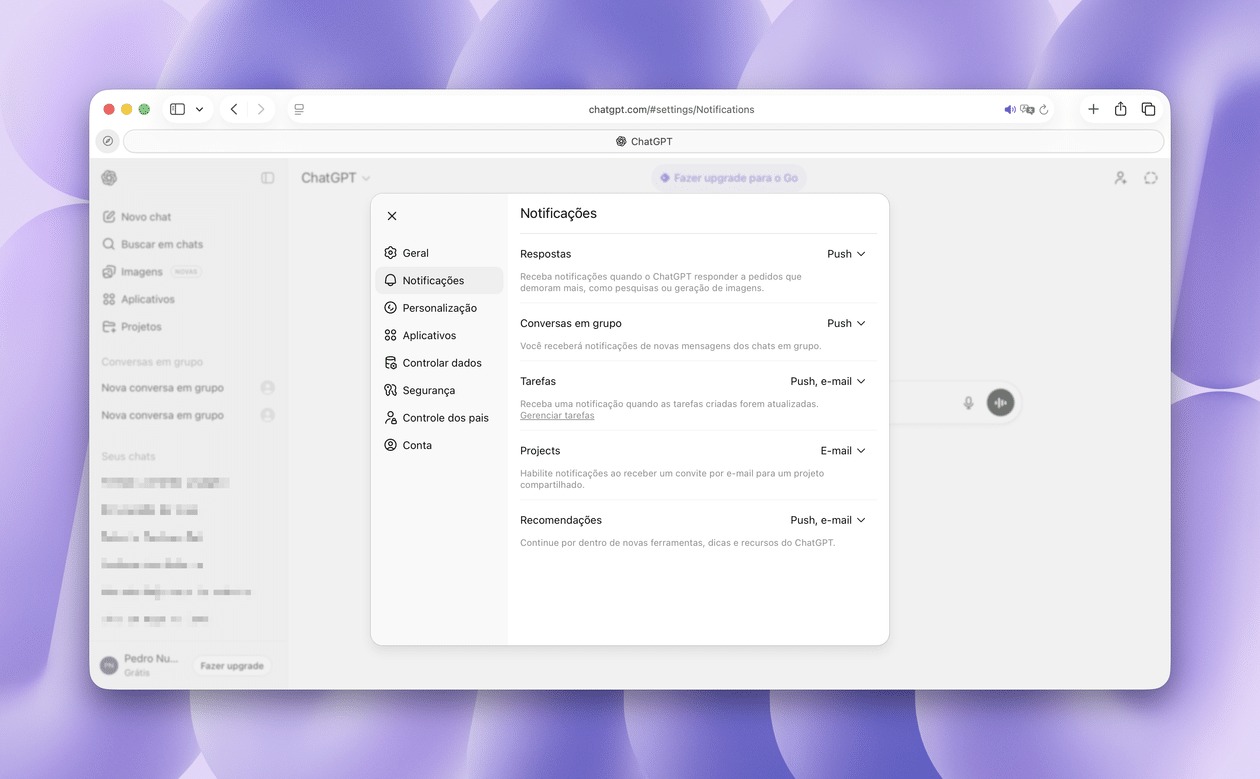Expand the Respostas Push dropdown

tap(846, 254)
